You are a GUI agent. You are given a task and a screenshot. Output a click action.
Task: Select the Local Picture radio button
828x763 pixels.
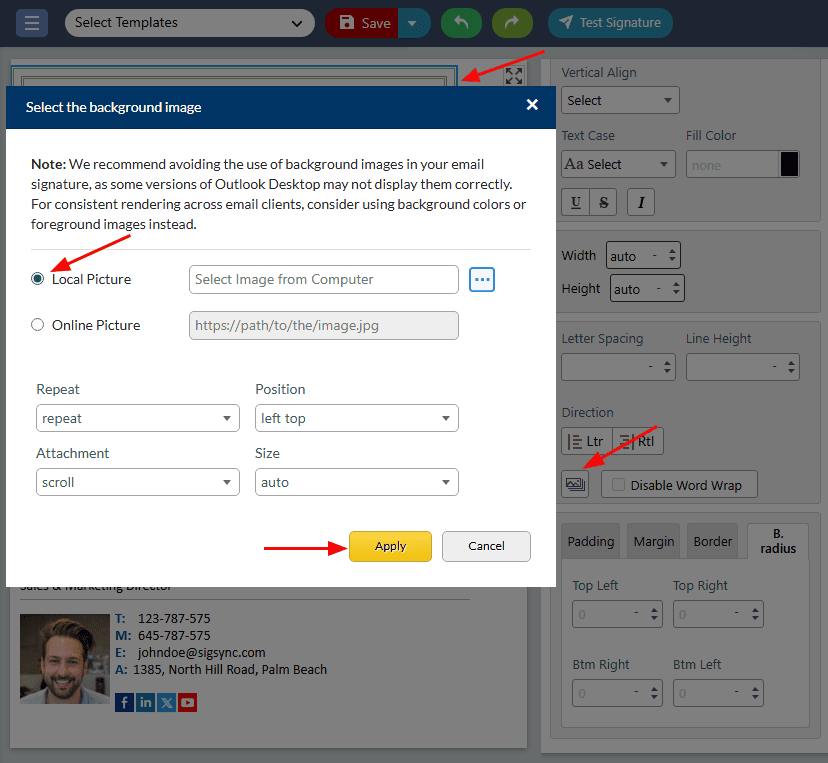(38, 280)
